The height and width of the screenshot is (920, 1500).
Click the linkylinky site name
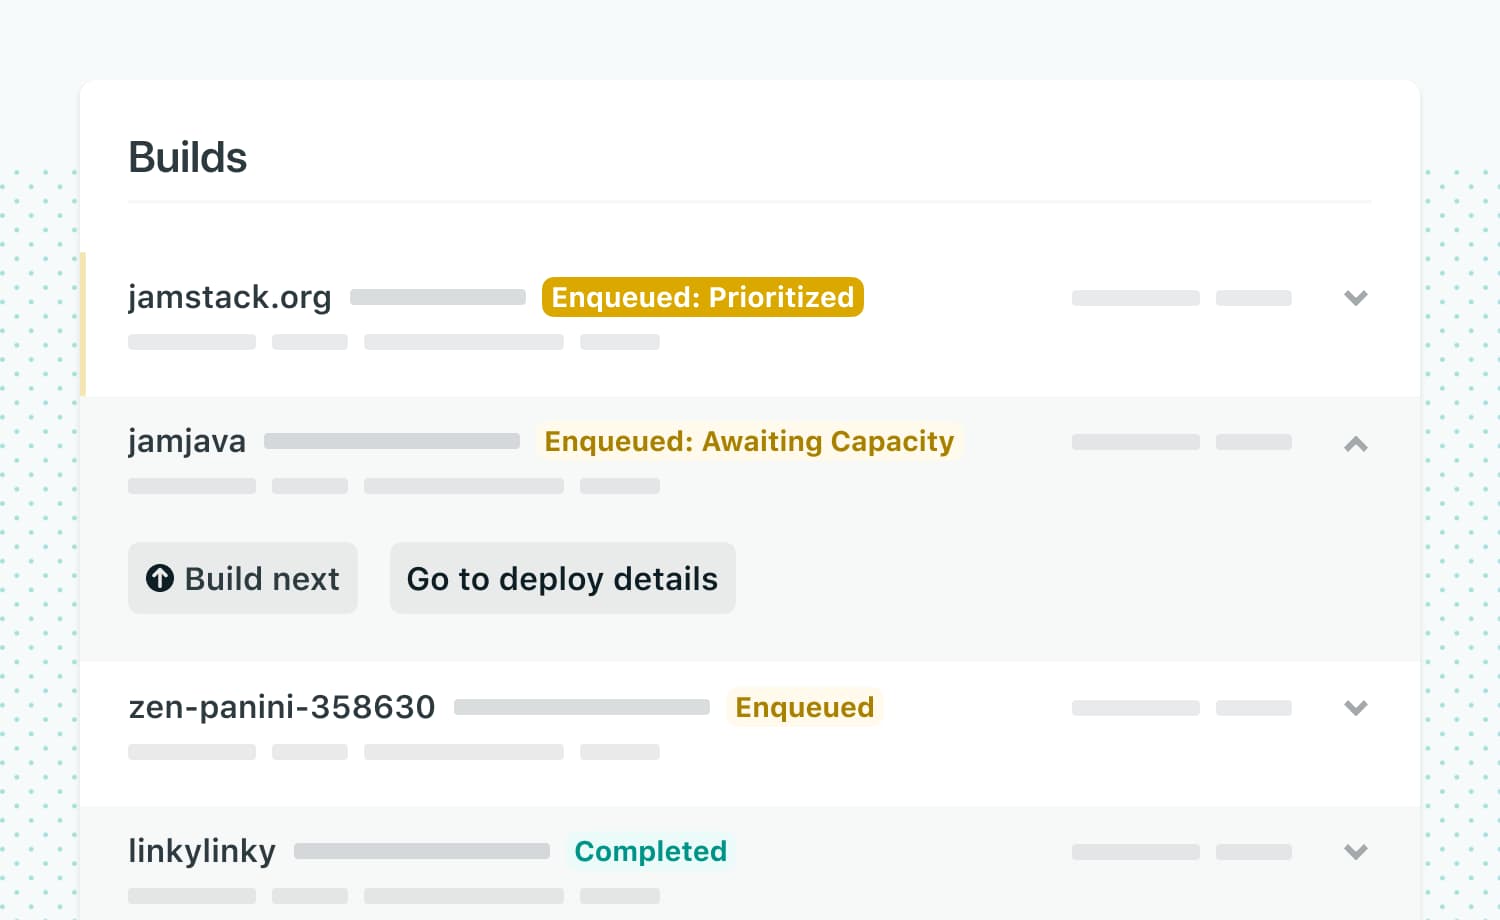[x=202, y=851]
